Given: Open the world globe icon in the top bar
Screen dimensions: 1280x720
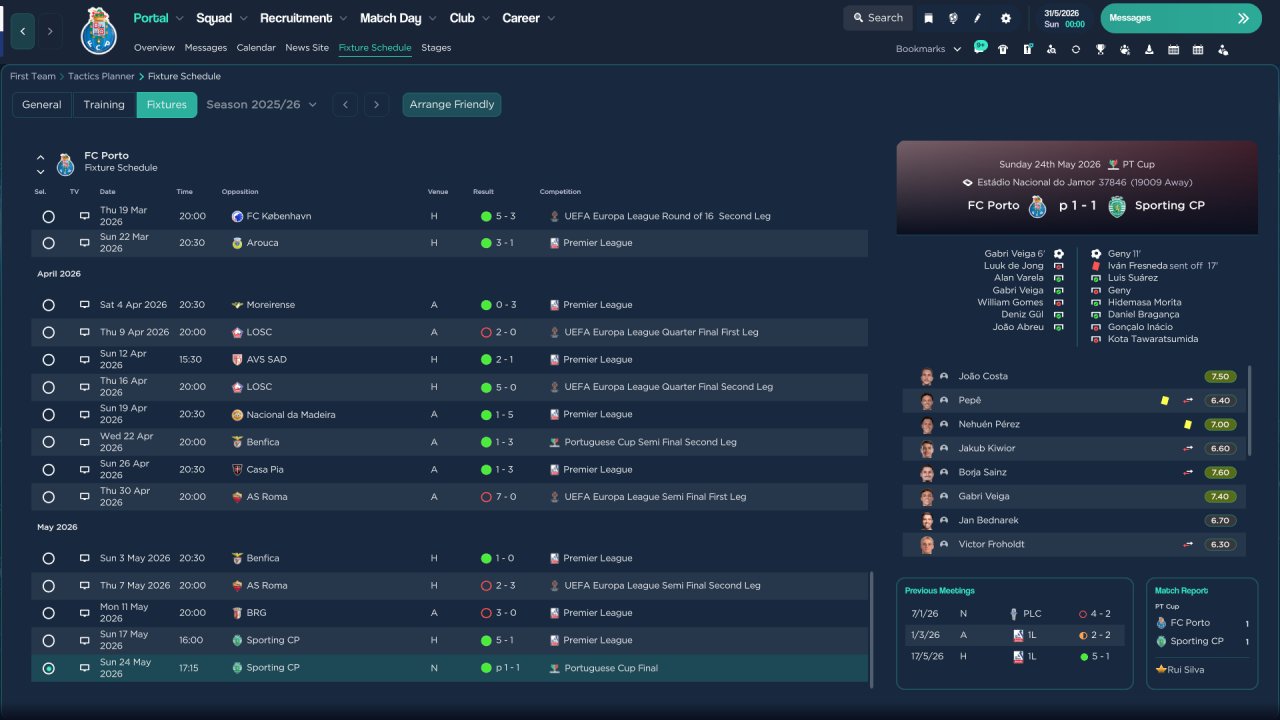Looking at the screenshot, I should pyautogui.click(x=953, y=18).
